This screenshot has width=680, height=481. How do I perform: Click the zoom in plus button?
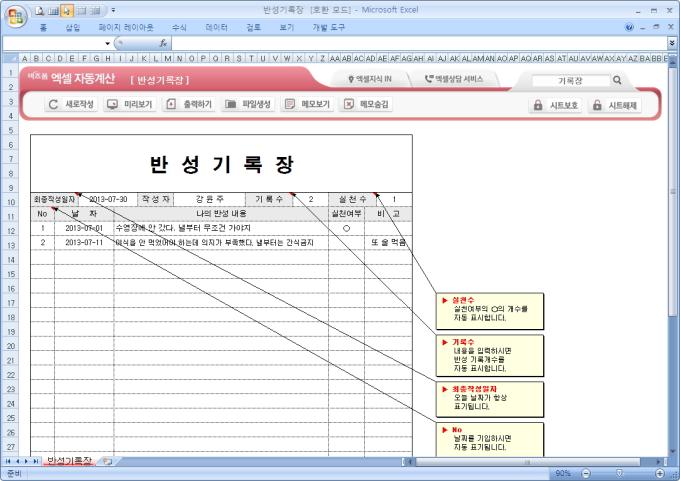point(660,473)
